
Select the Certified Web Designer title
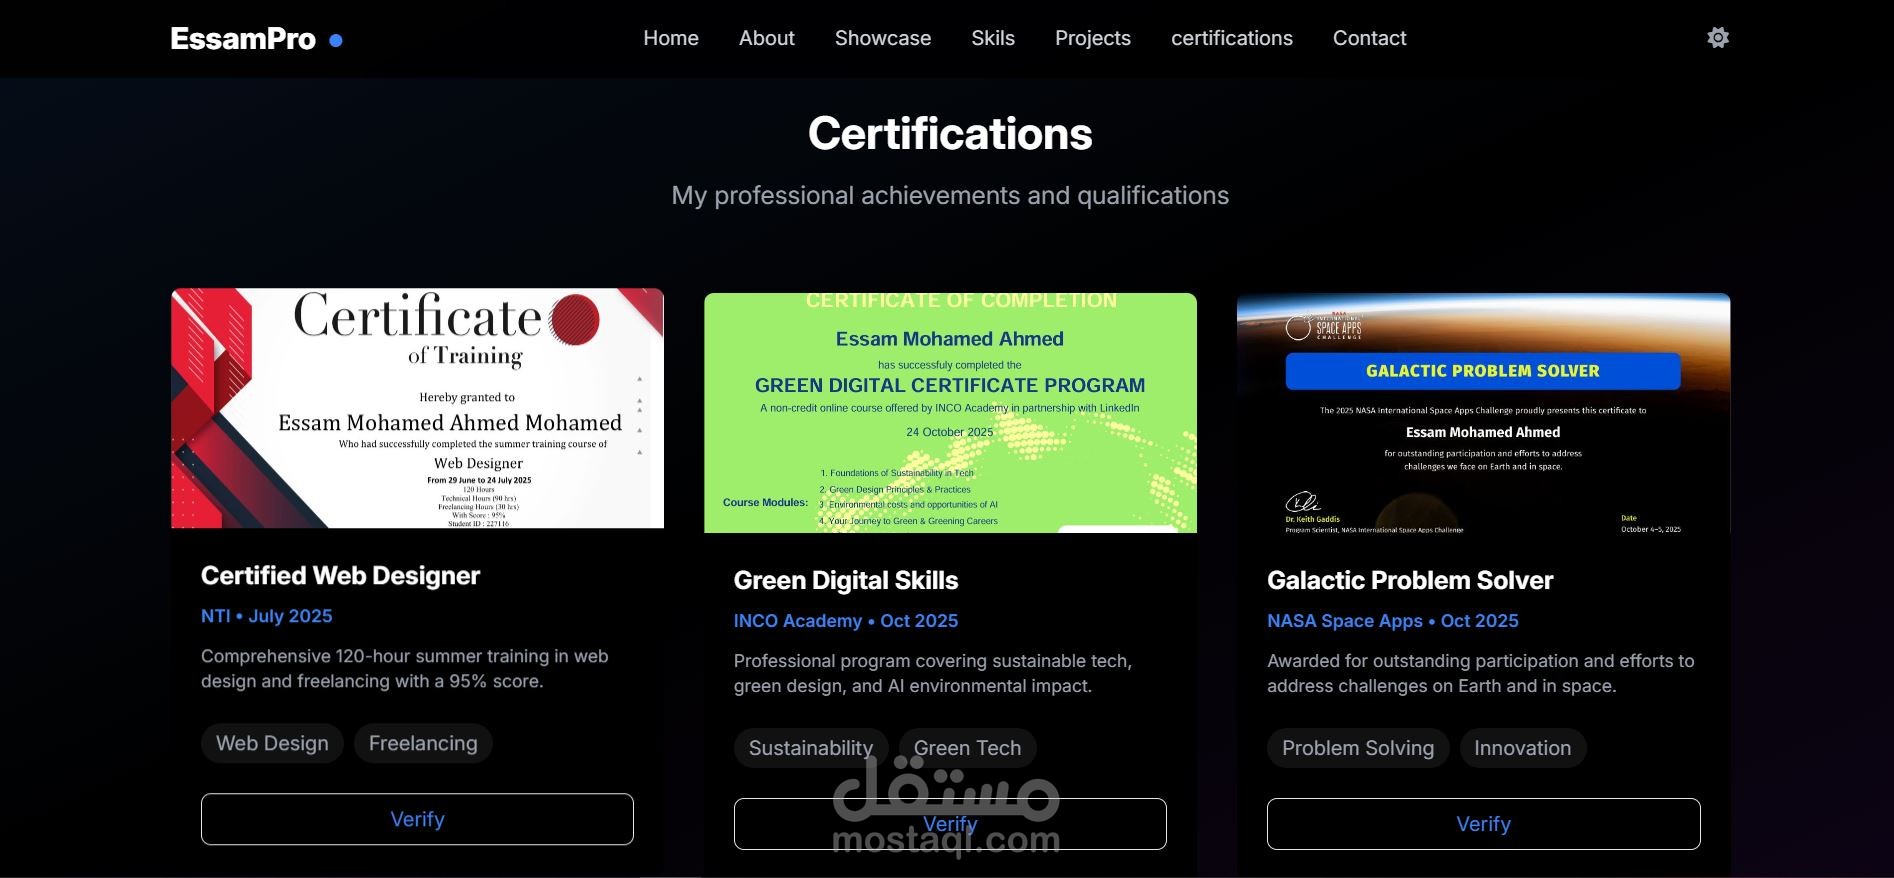pyautogui.click(x=340, y=575)
